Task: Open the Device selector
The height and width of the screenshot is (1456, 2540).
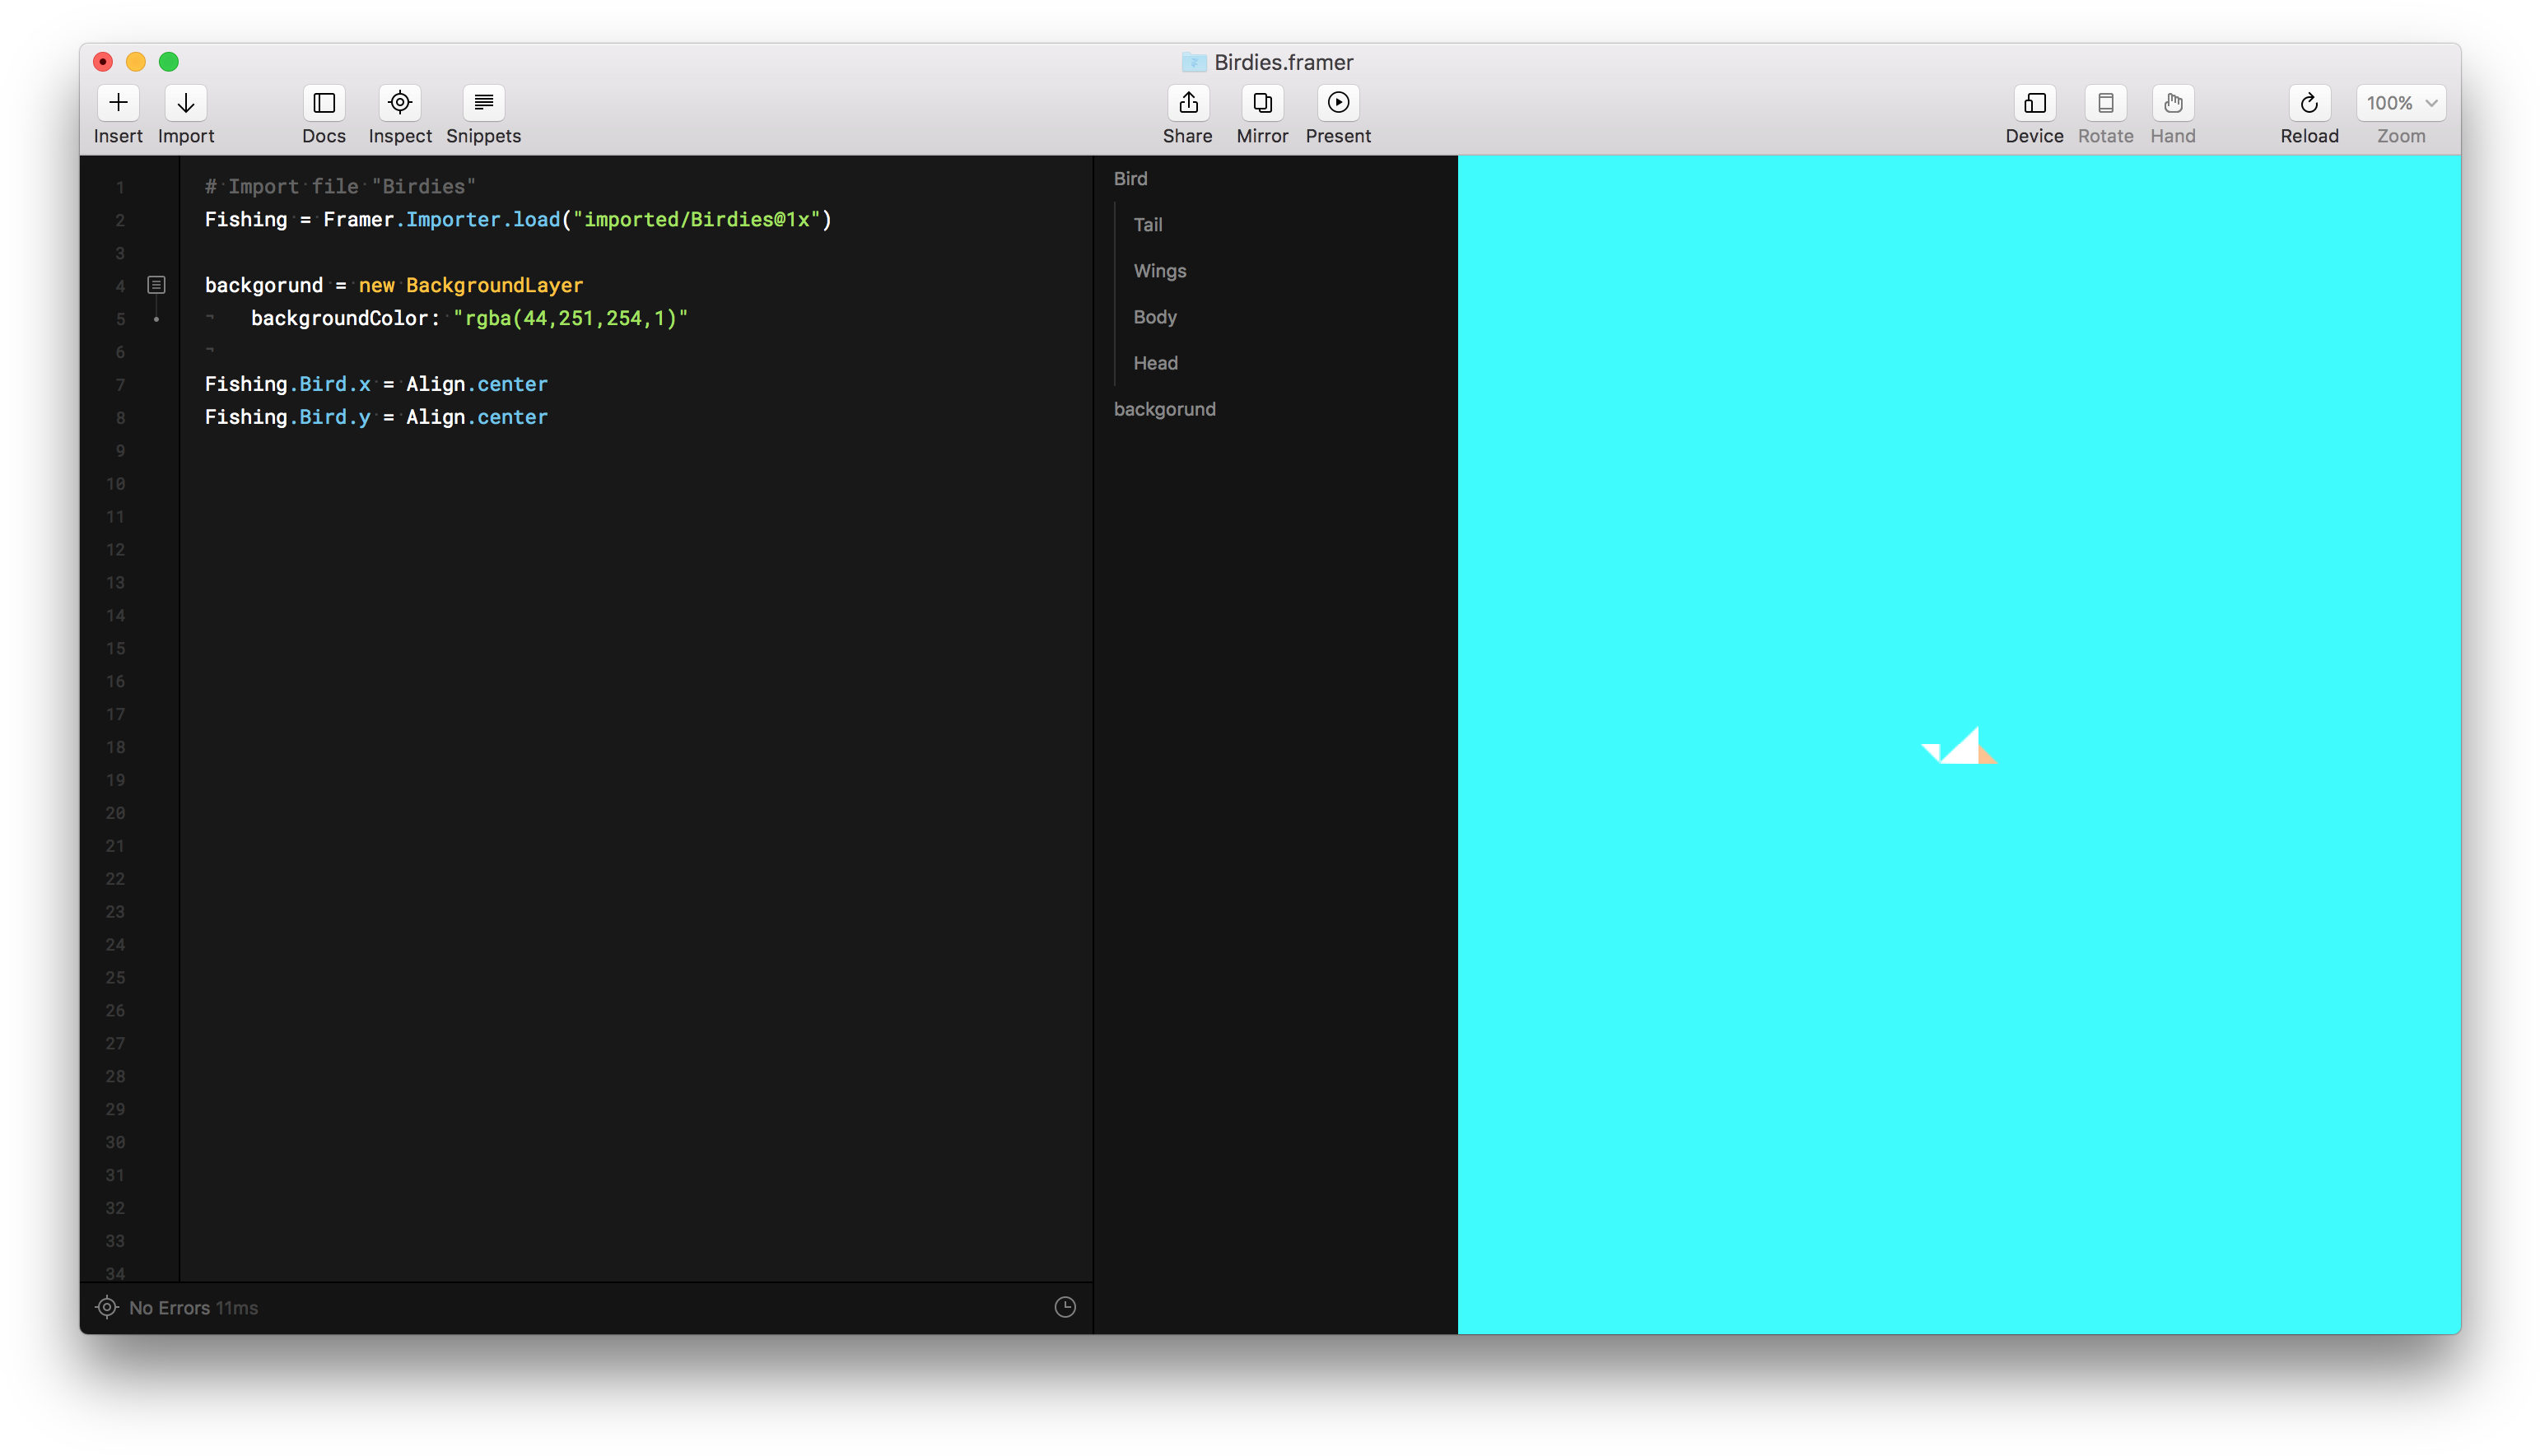Action: [x=2034, y=103]
